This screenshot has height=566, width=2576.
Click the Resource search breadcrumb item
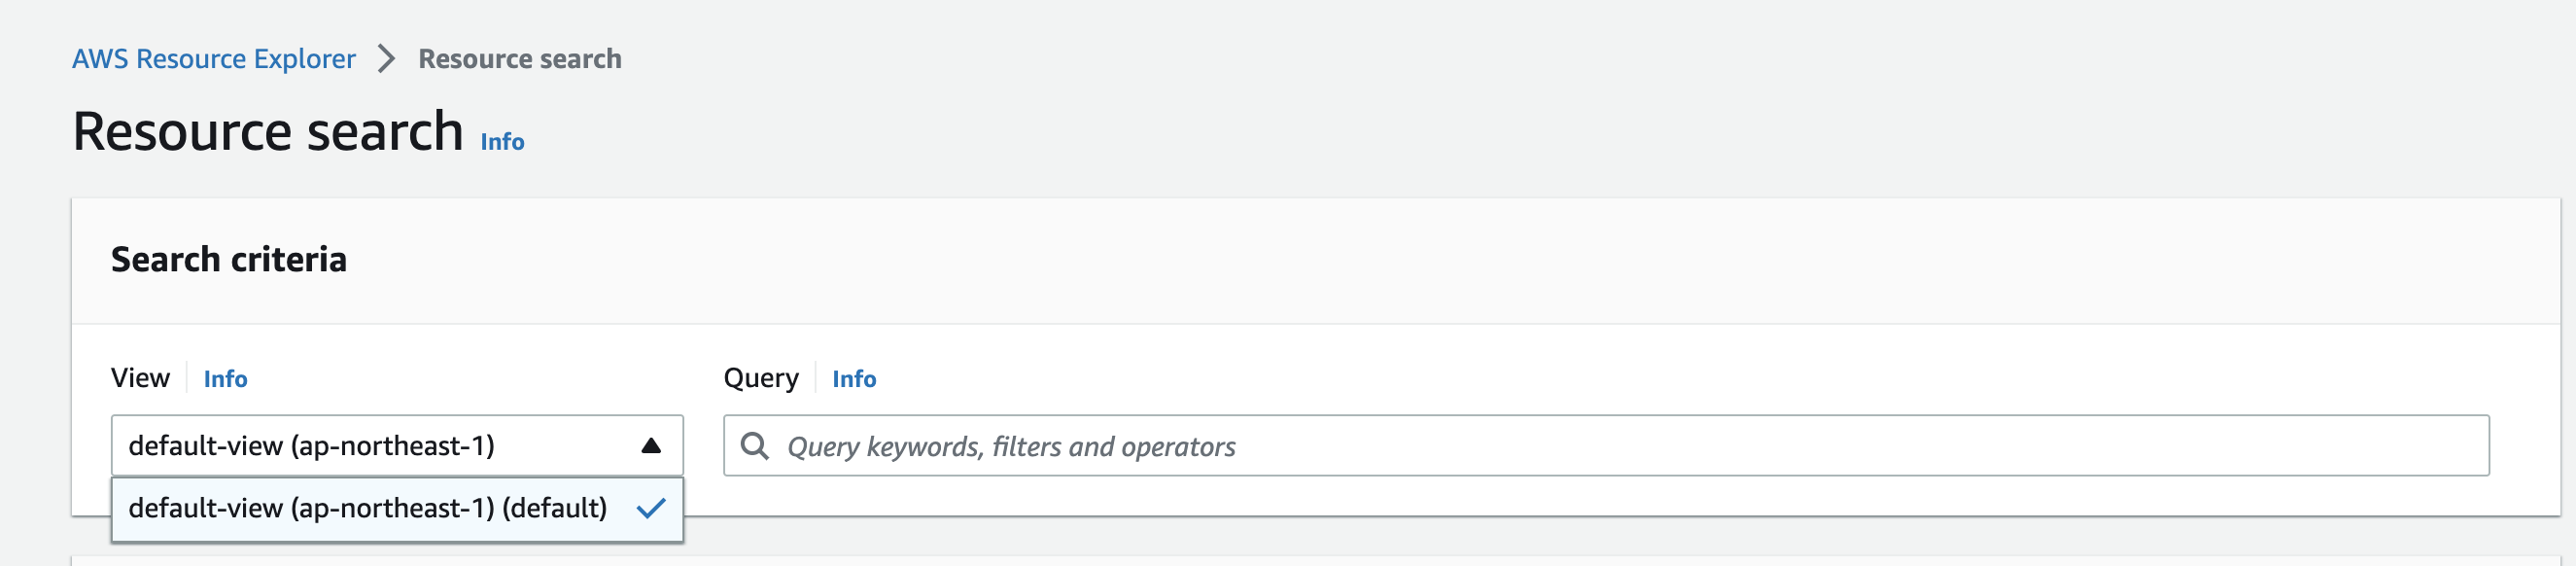(x=520, y=59)
